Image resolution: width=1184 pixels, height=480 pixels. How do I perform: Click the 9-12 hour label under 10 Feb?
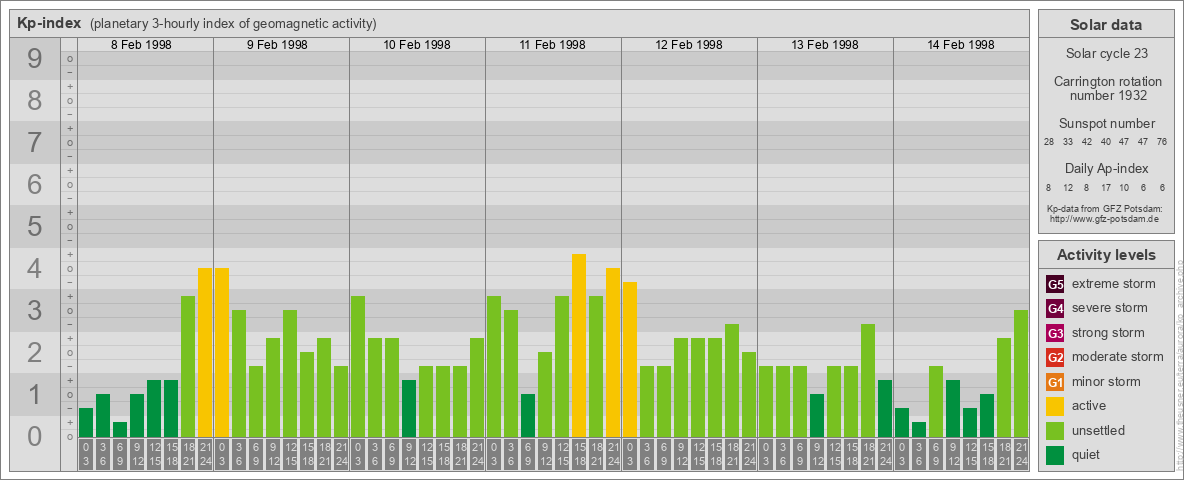coord(409,454)
